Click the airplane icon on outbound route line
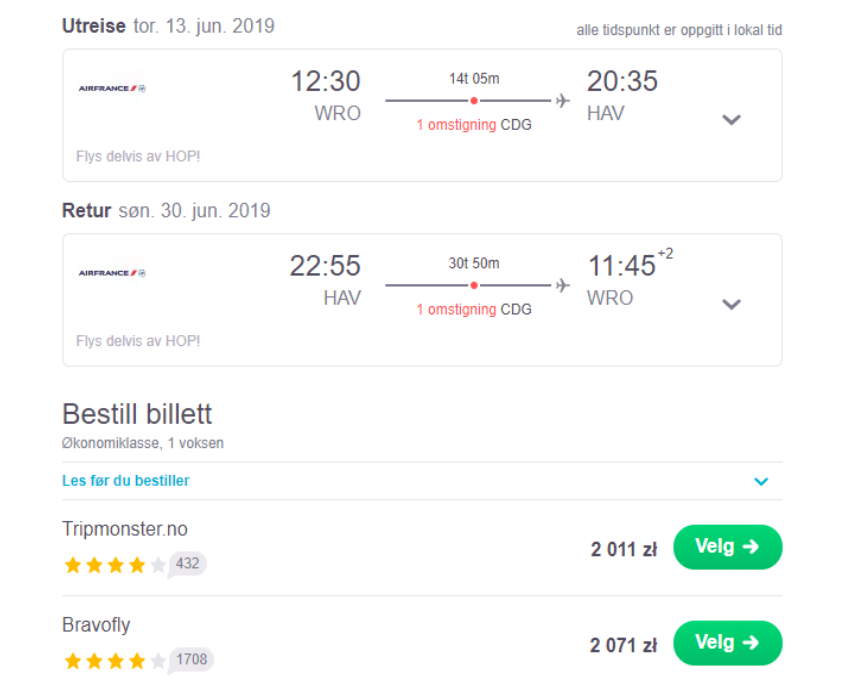Viewport: 862px width, 689px height. coord(562,101)
